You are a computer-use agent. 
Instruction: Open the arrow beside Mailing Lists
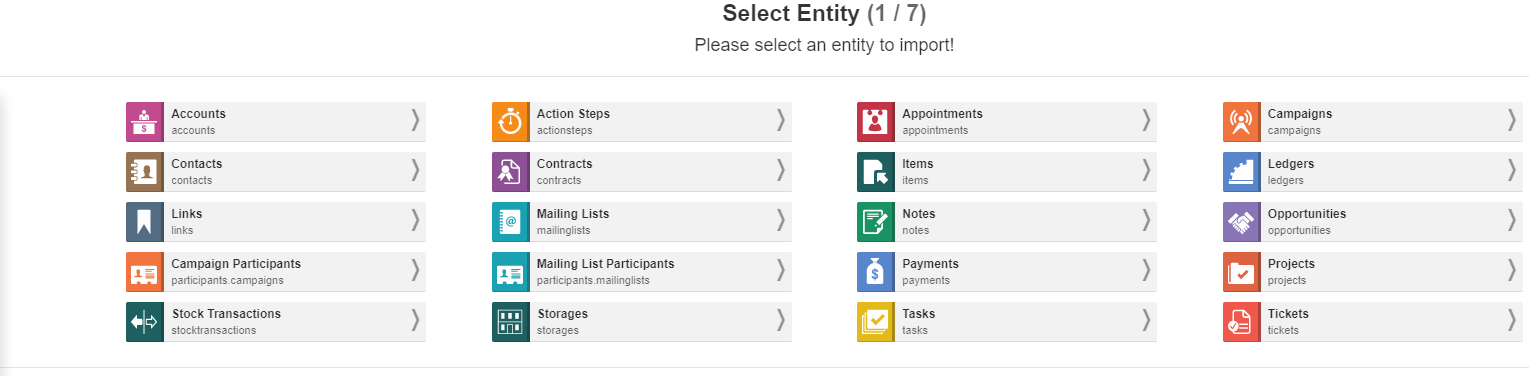(781, 221)
